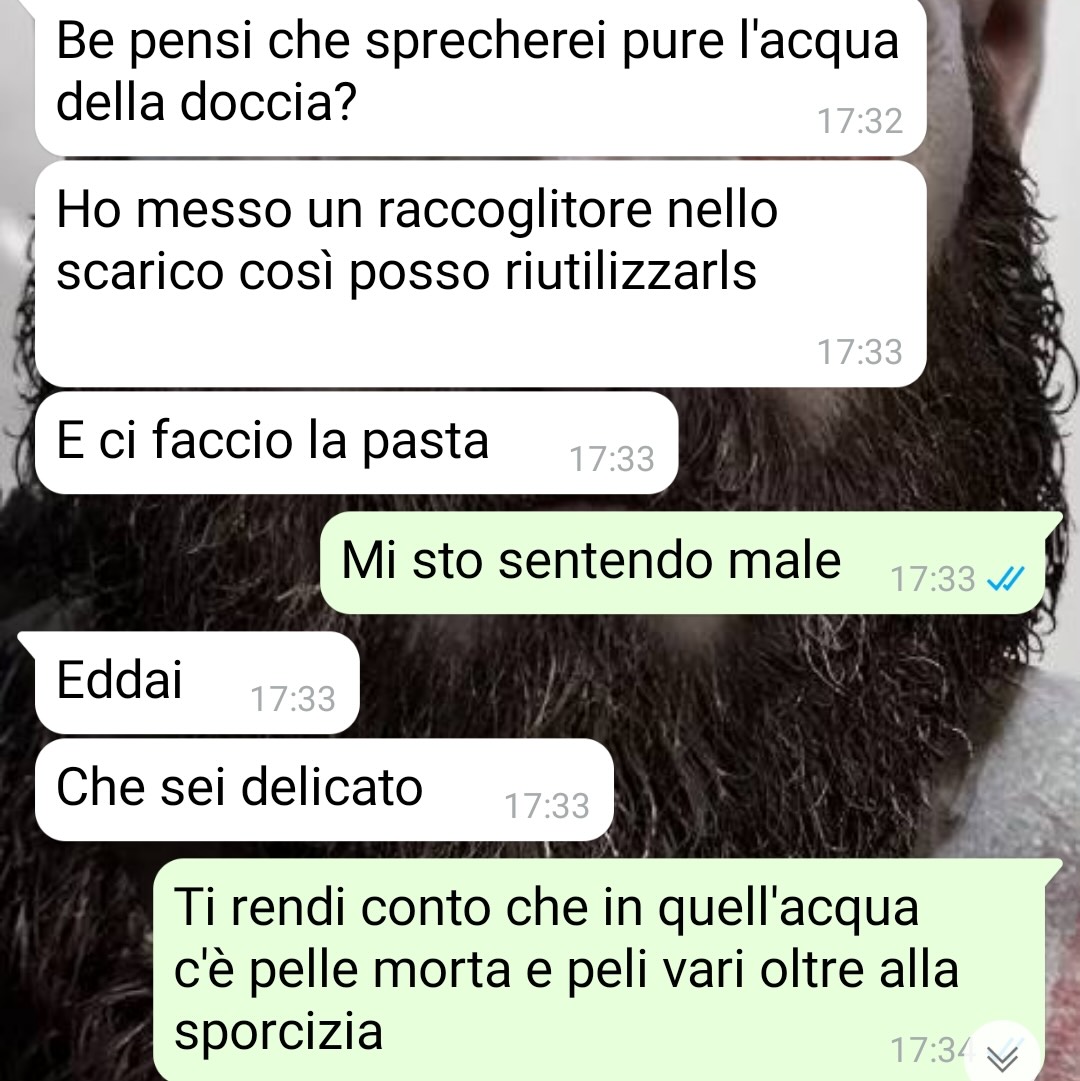The image size is (1080, 1081).
Task: Tap the beard wallpaper background right of "Eddai"
Action: pyautogui.click(x=689, y=683)
